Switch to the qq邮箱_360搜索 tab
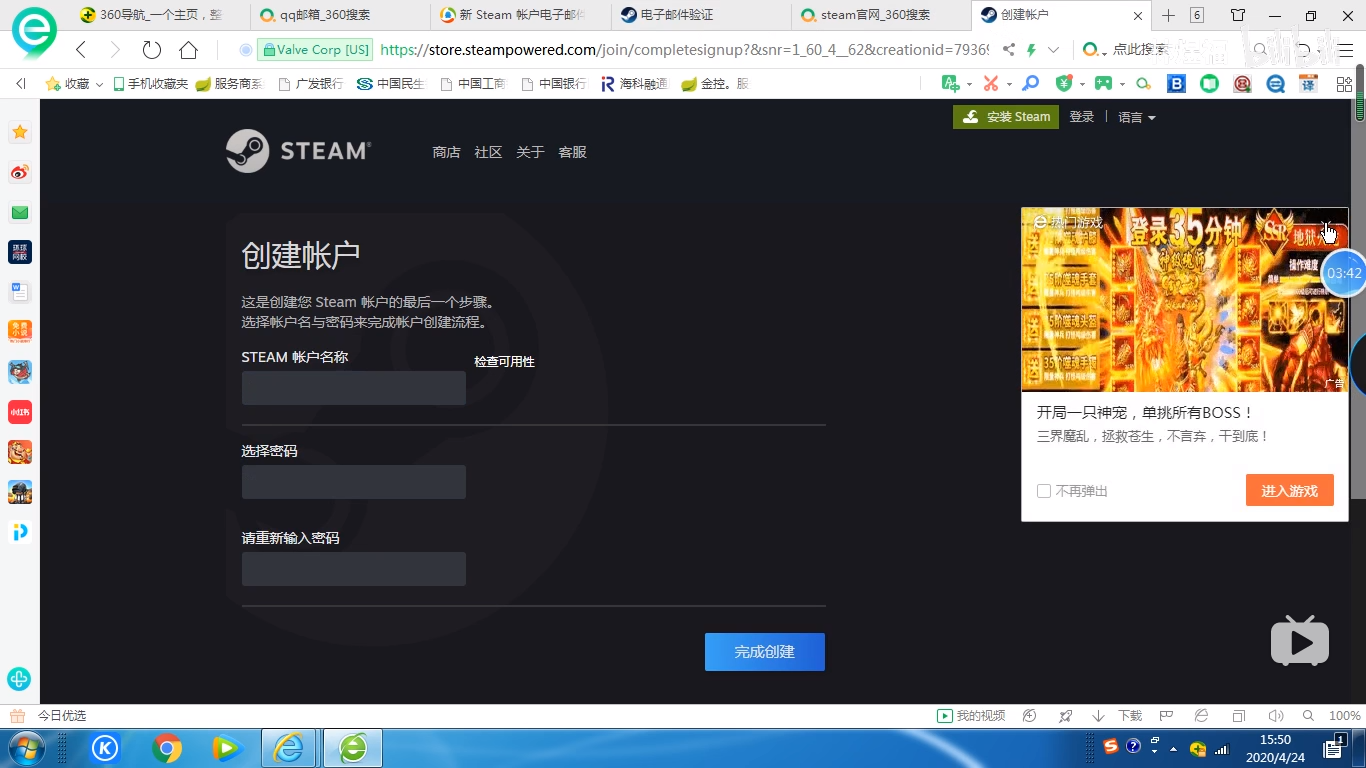1366x768 pixels. pyautogui.click(x=341, y=15)
